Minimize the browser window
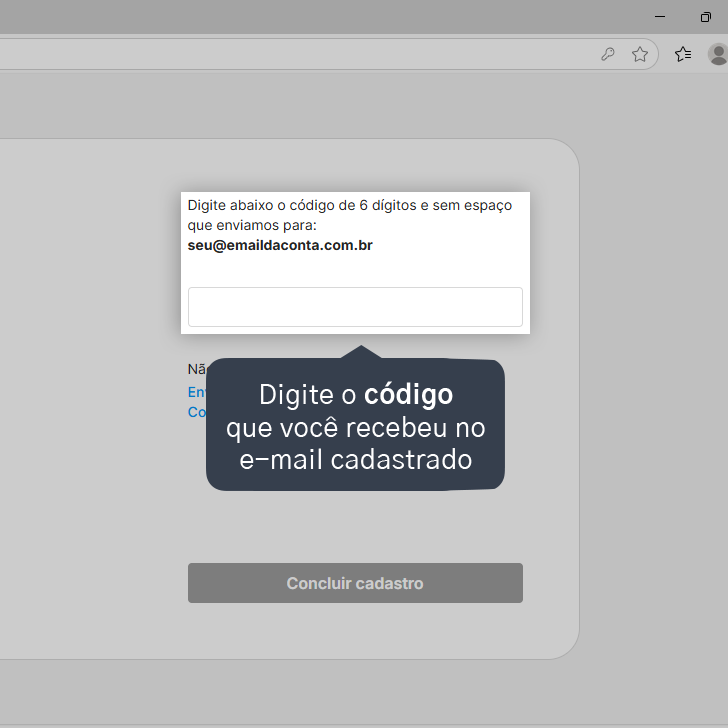The image size is (728, 728). coord(660,17)
